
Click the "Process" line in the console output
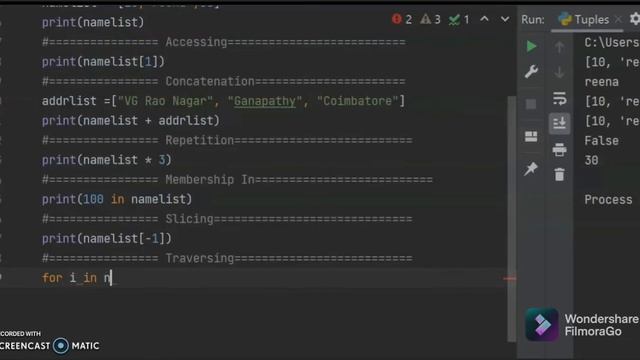[609, 200]
